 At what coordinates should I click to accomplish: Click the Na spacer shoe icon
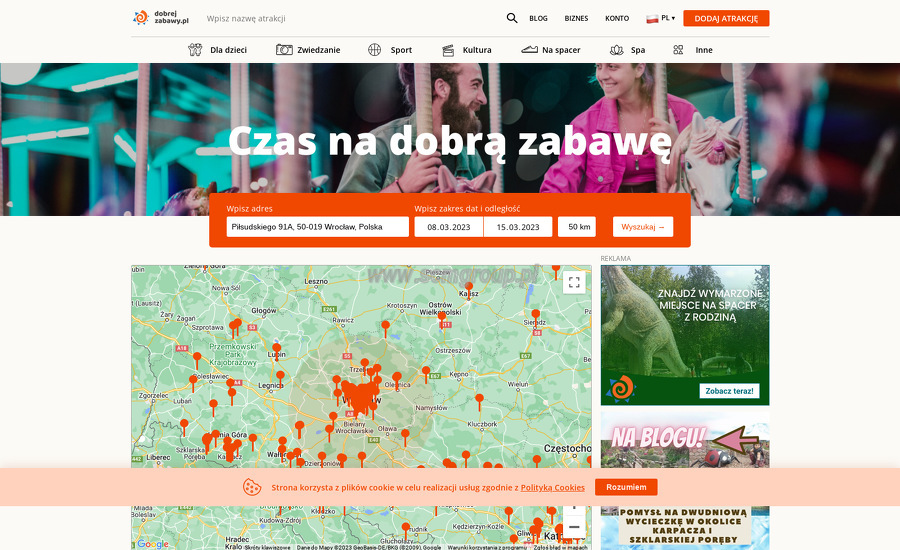click(529, 50)
